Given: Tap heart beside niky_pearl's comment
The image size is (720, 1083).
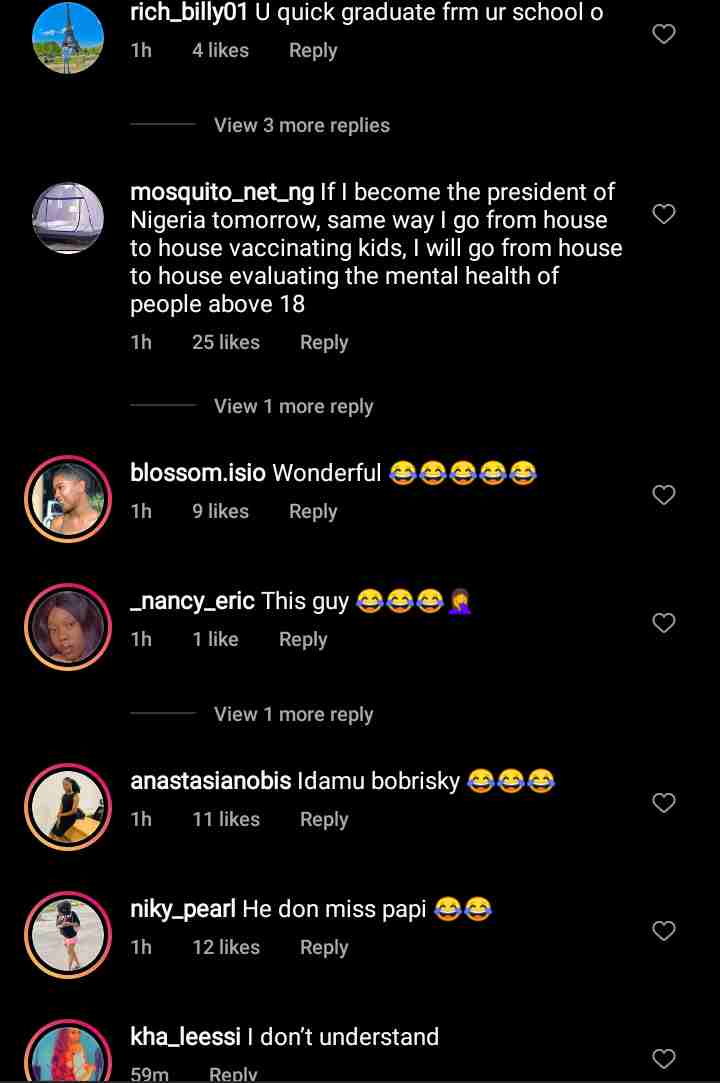Looking at the screenshot, I should click(x=664, y=931).
